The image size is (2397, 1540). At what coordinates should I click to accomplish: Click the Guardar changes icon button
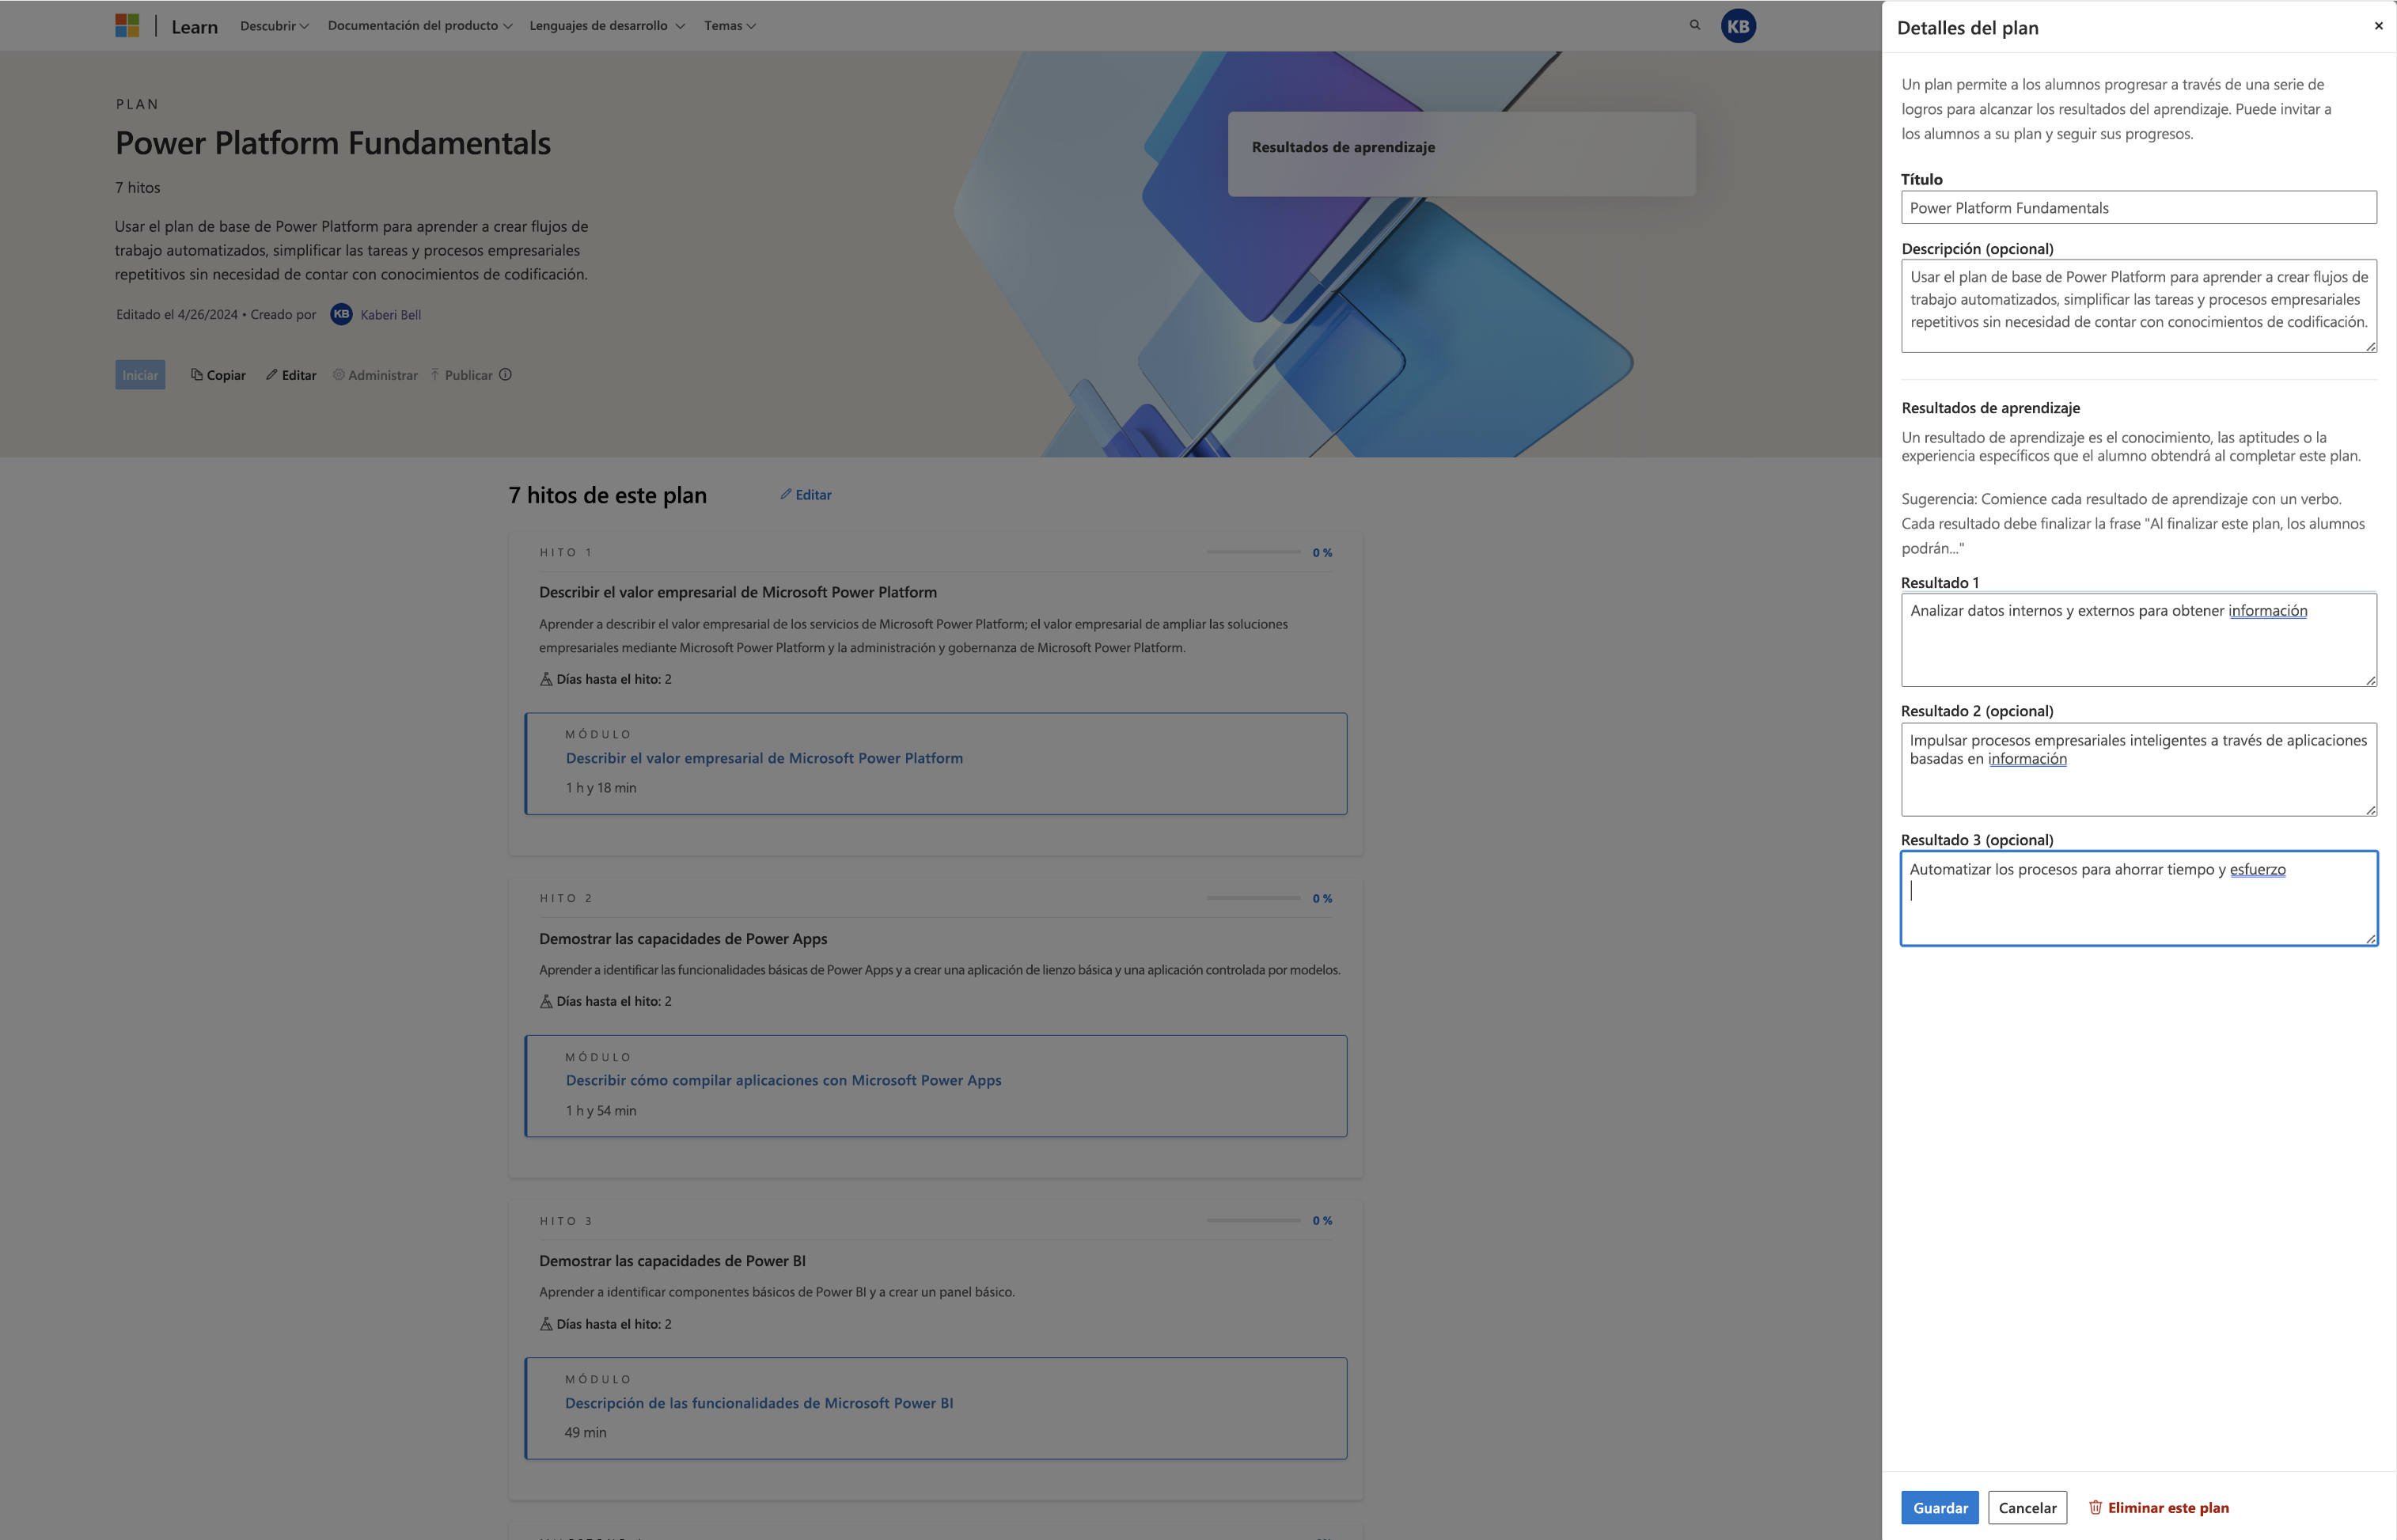click(1940, 1507)
